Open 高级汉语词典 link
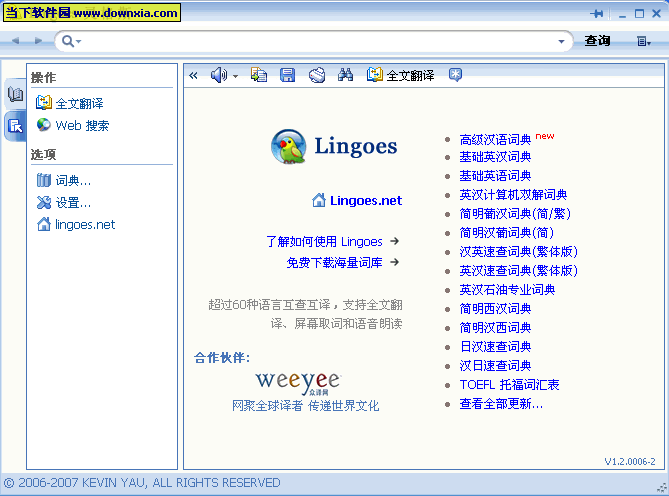 pos(495,139)
